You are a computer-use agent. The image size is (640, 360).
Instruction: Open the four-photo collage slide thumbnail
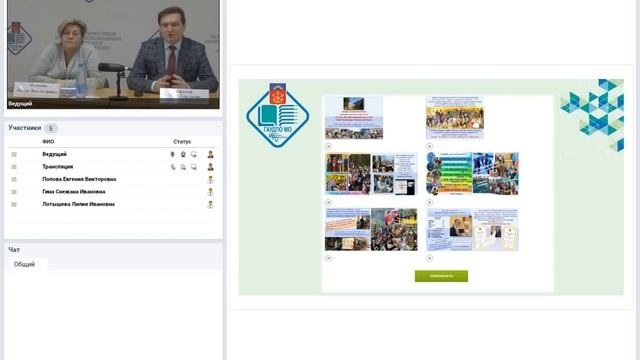pos(371,173)
